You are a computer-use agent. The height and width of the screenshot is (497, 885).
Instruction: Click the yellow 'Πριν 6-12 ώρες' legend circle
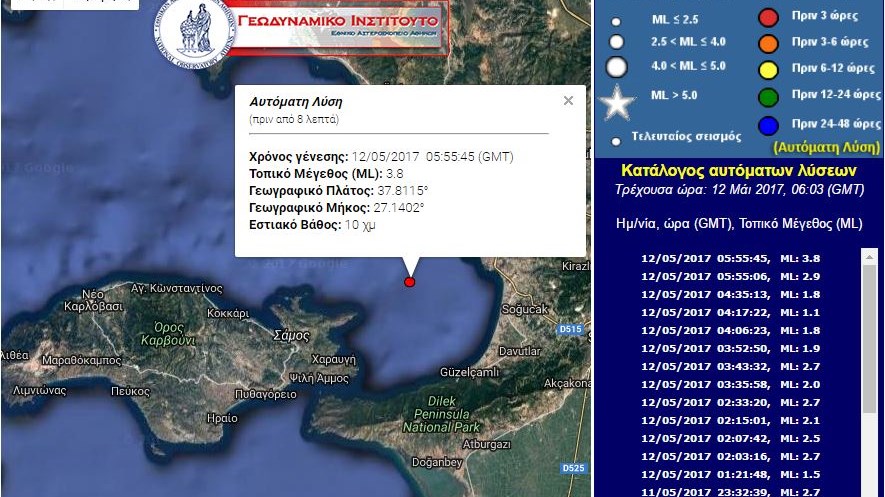click(x=768, y=70)
